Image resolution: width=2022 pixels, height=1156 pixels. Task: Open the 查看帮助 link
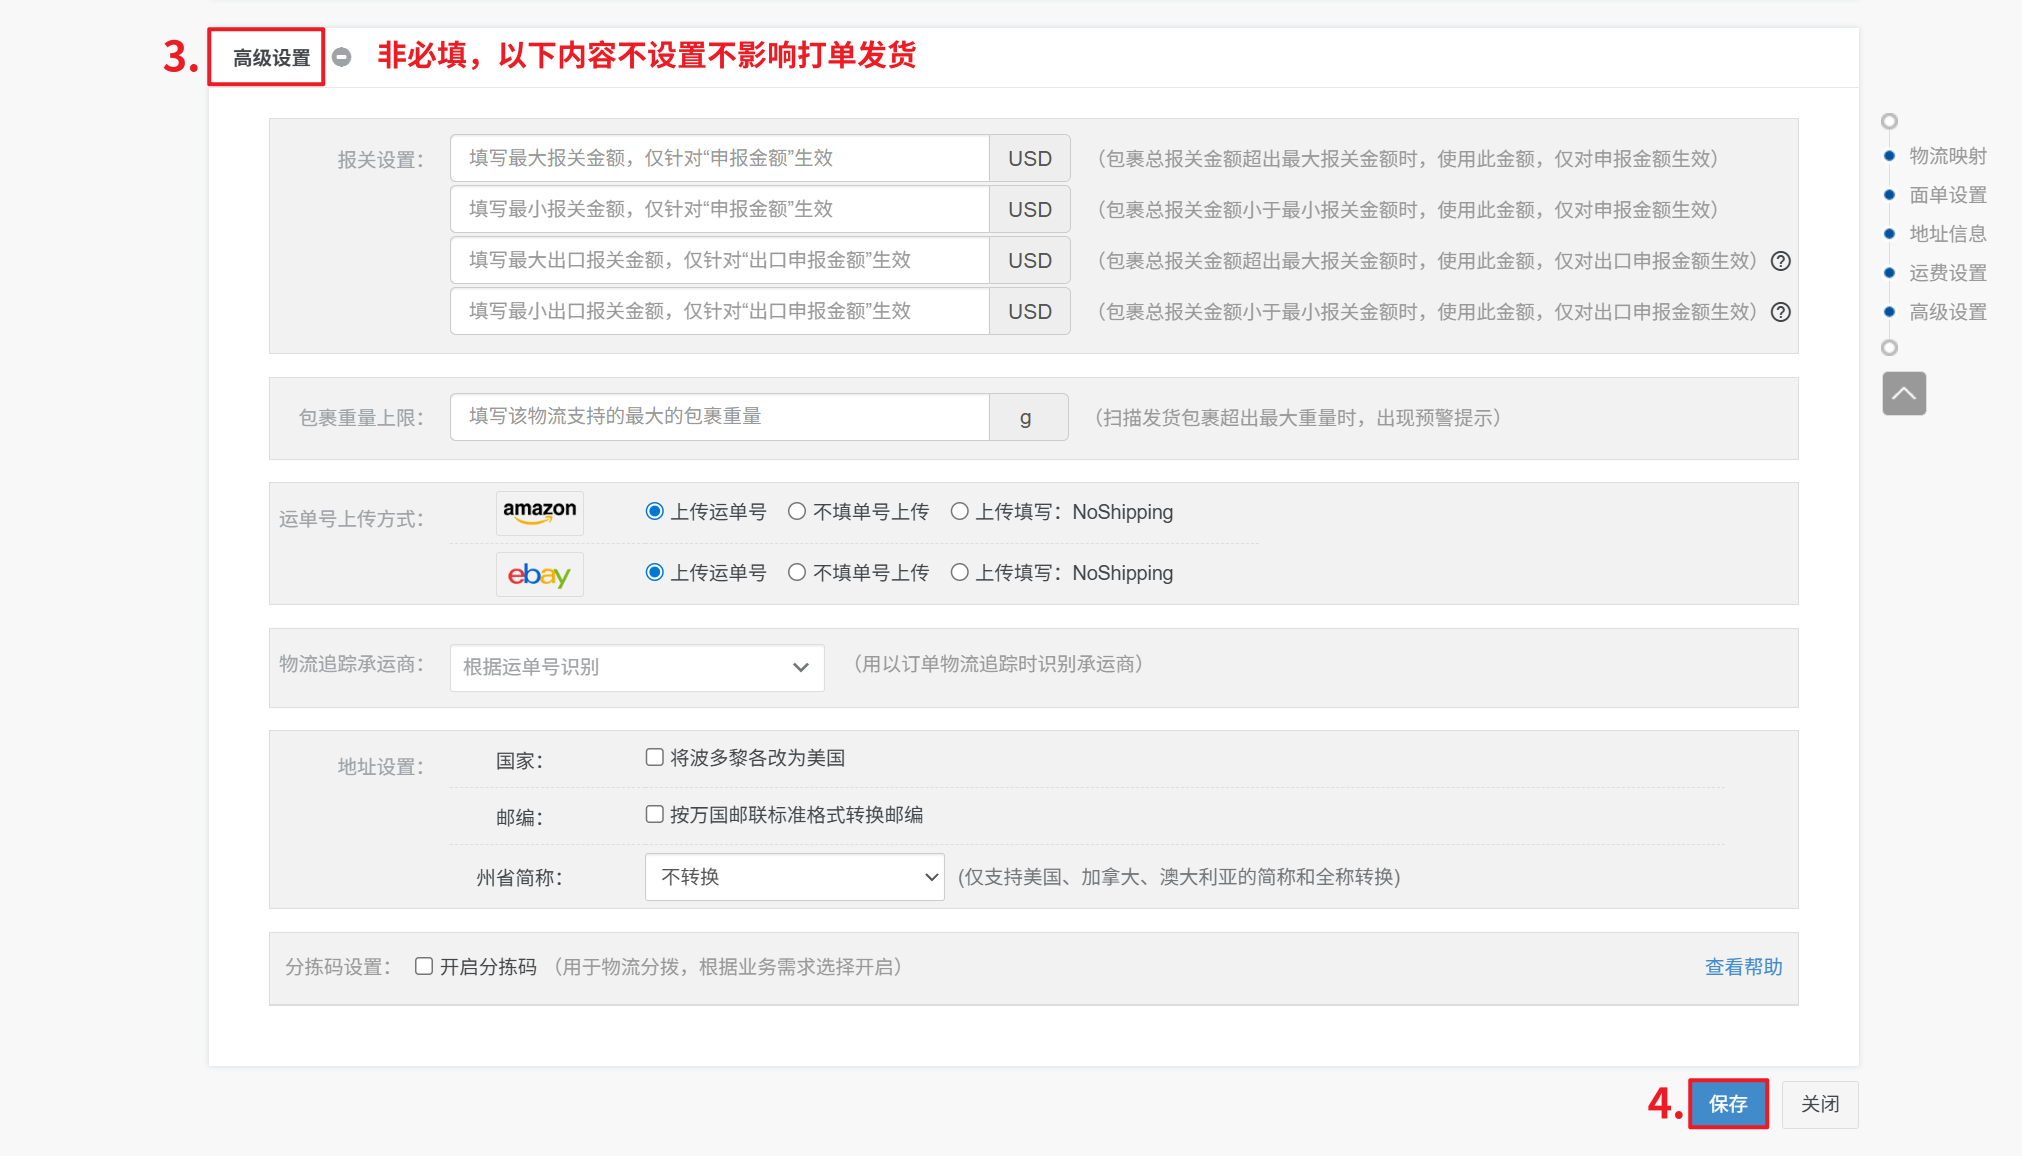coord(1743,967)
